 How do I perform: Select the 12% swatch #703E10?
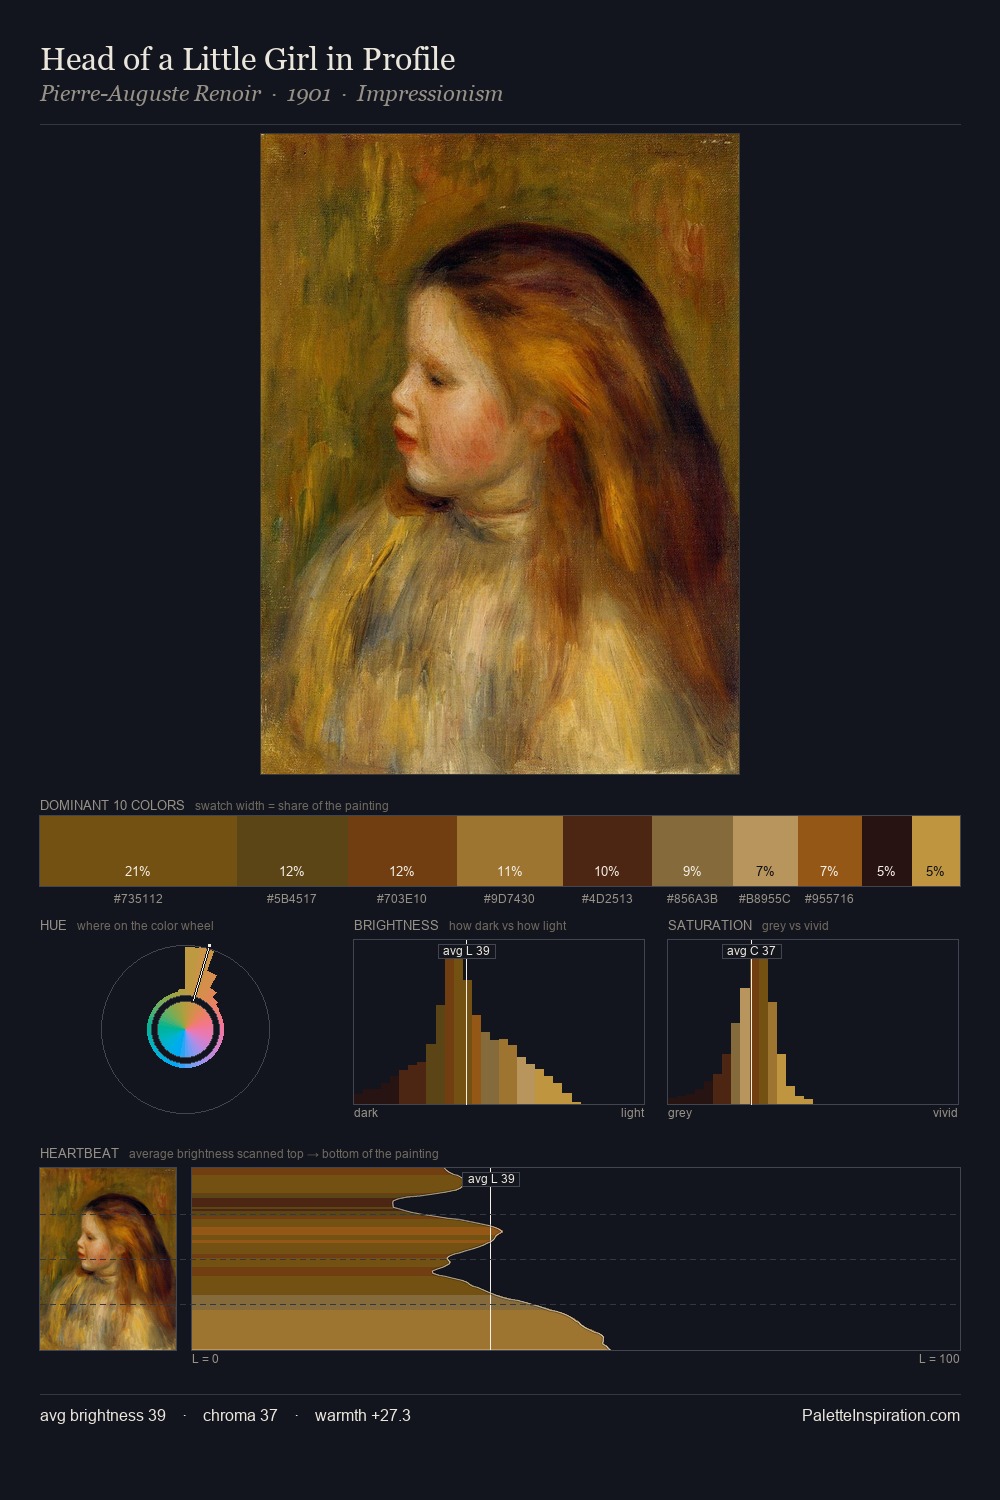click(402, 851)
